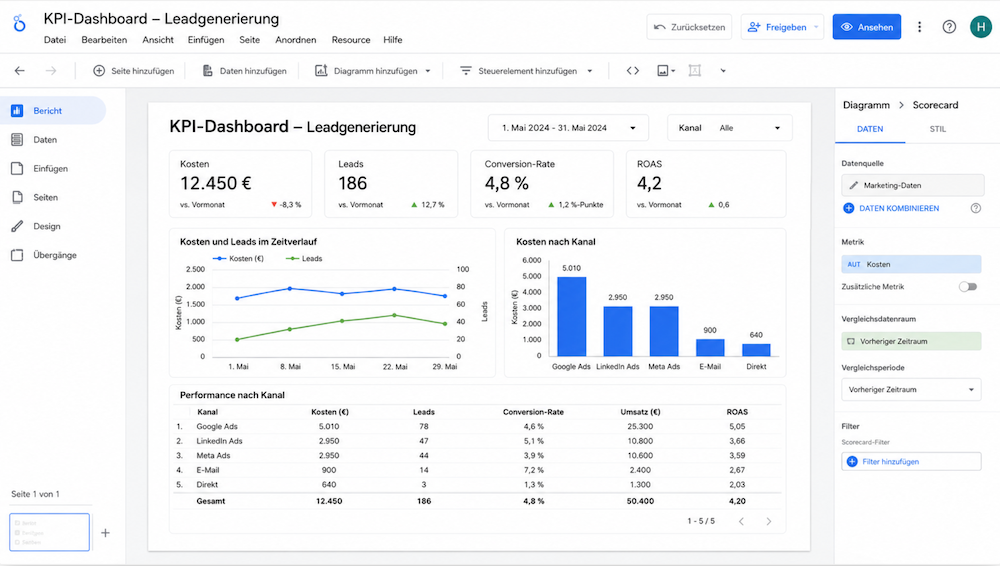Click the undo arrow in toolbar
The height and width of the screenshot is (566, 1000).
click(20, 71)
